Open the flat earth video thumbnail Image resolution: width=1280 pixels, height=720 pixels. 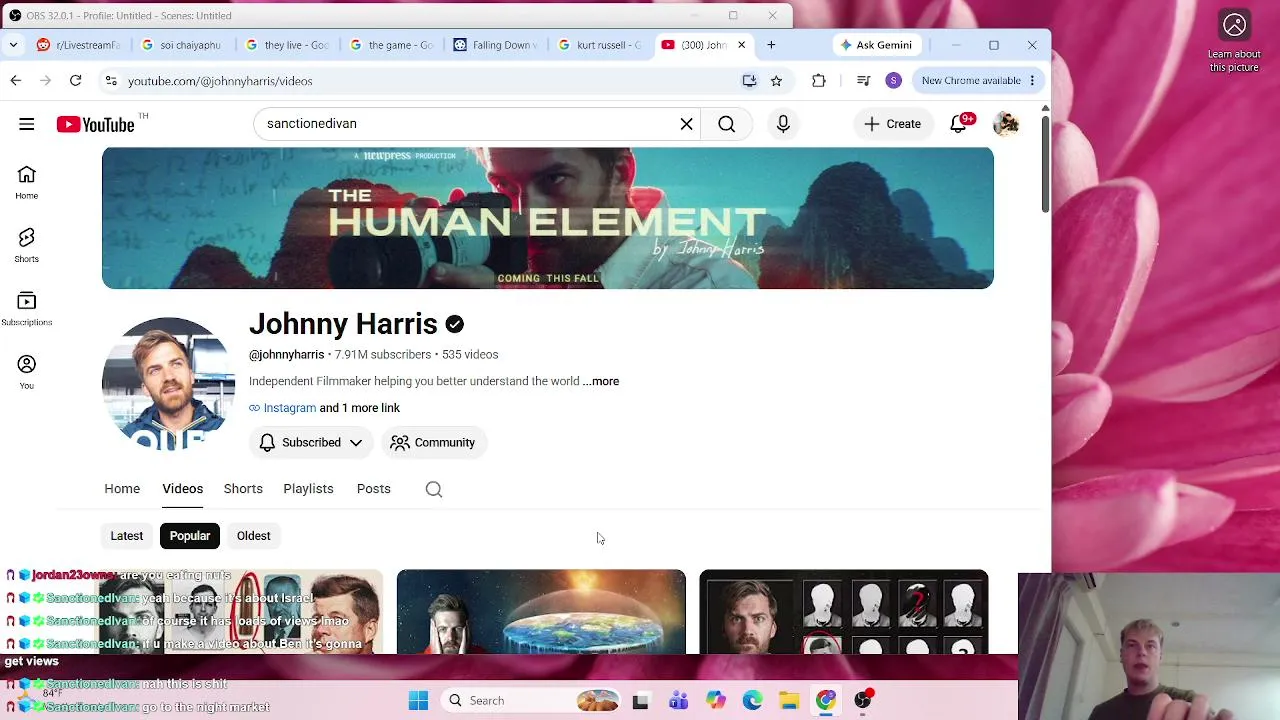pyautogui.click(x=541, y=612)
